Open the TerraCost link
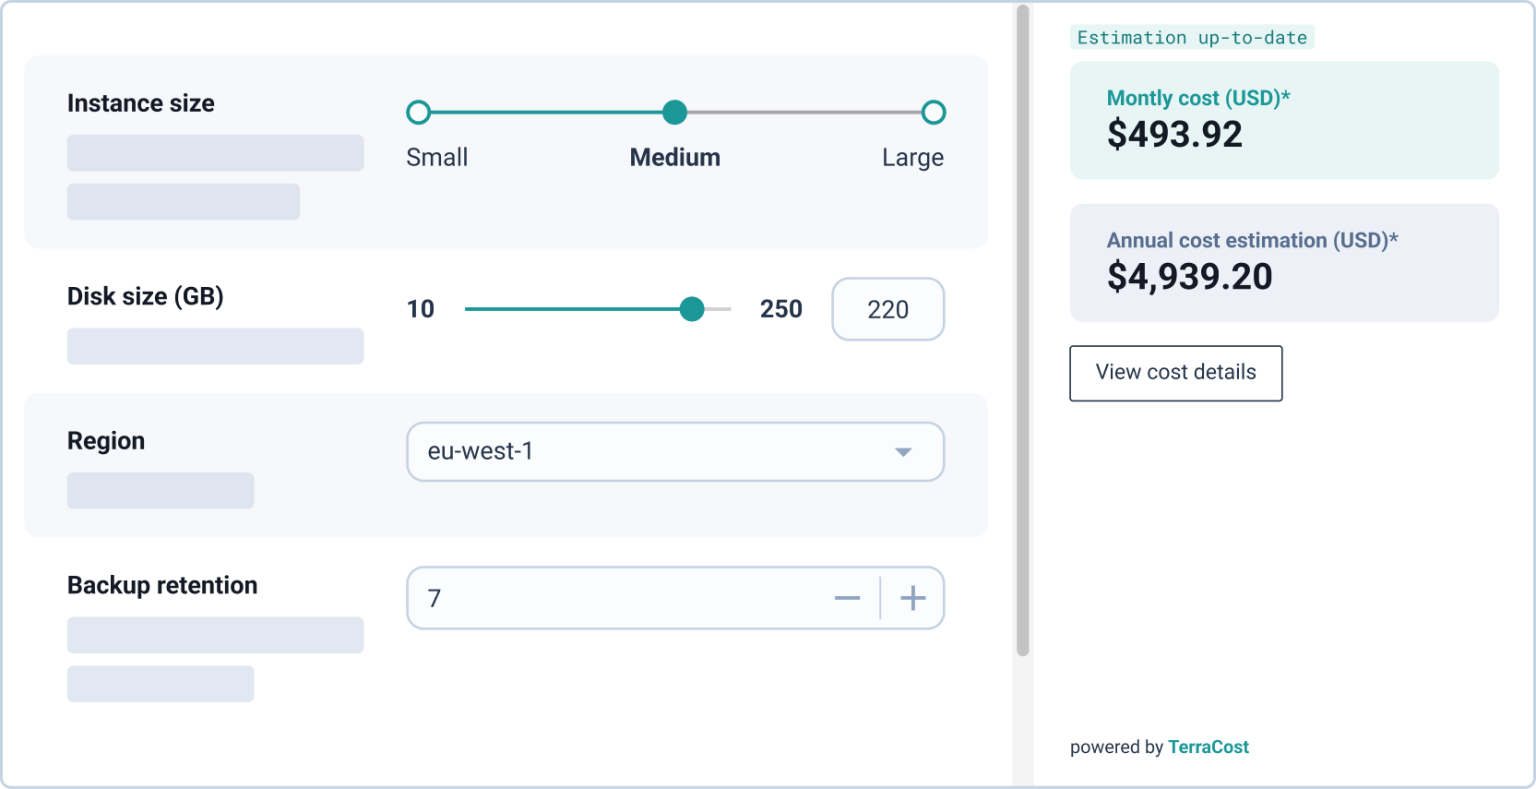 (x=1208, y=746)
